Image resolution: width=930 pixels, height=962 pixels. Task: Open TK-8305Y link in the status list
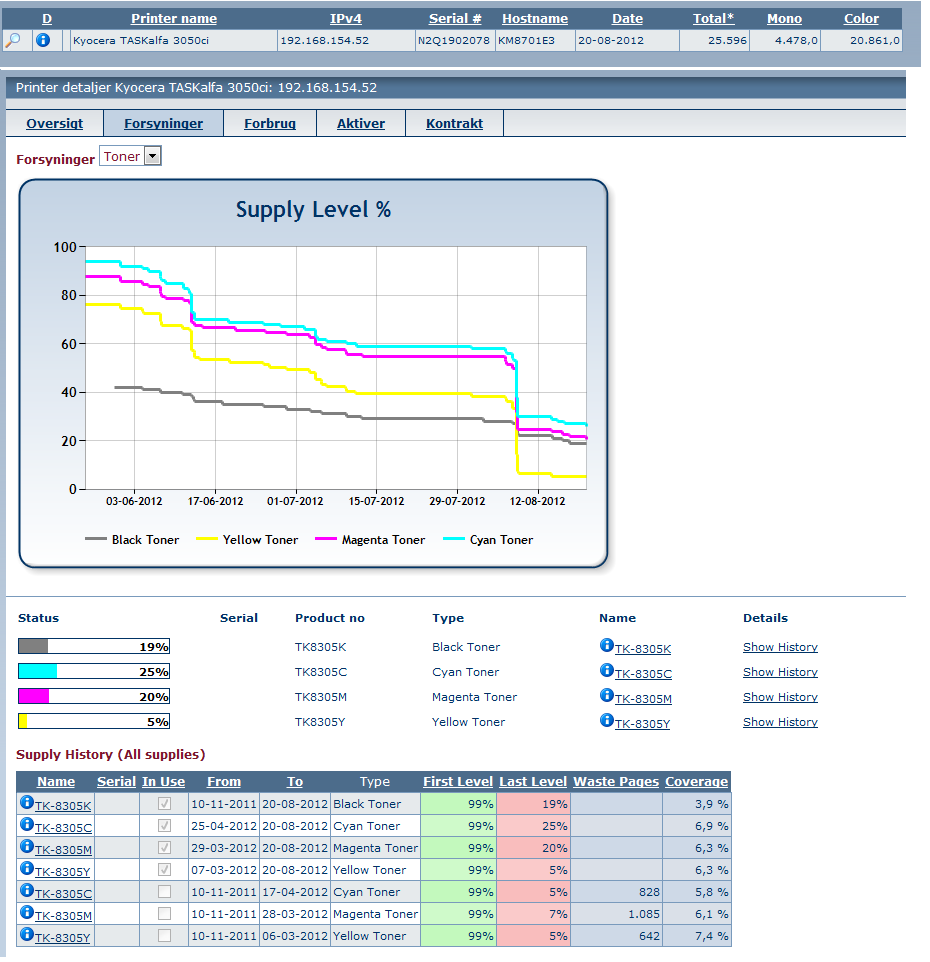[642, 724]
